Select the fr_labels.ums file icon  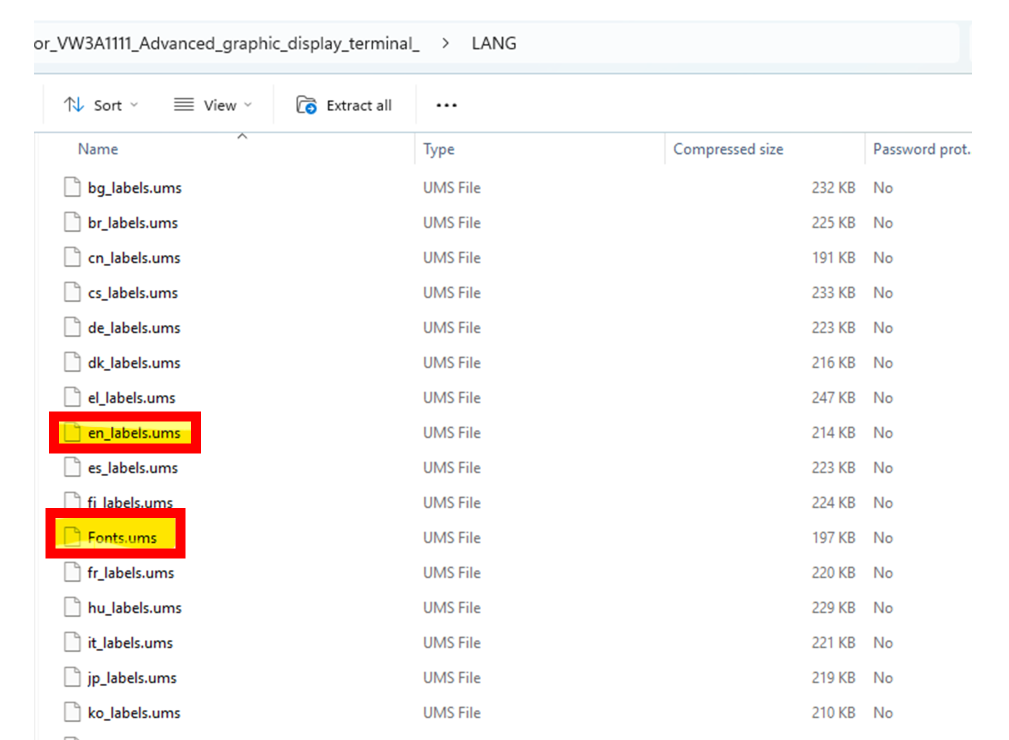[73, 572]
